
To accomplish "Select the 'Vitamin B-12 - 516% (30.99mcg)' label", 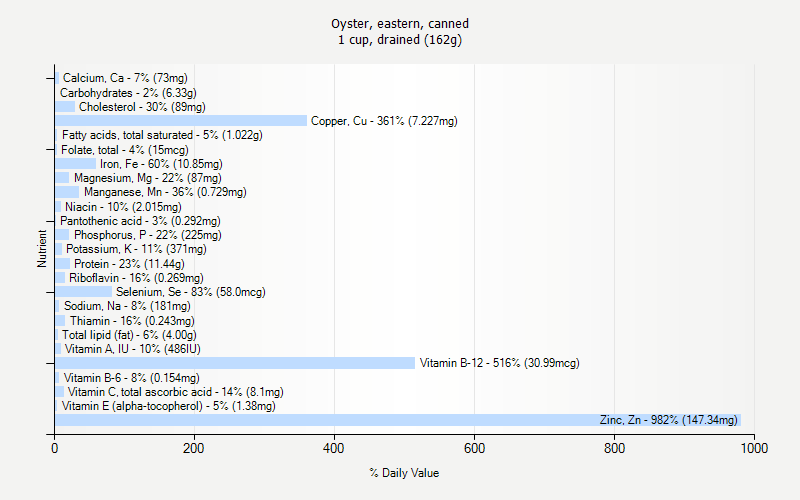I will pyautogui.click(x=499, y=363).
